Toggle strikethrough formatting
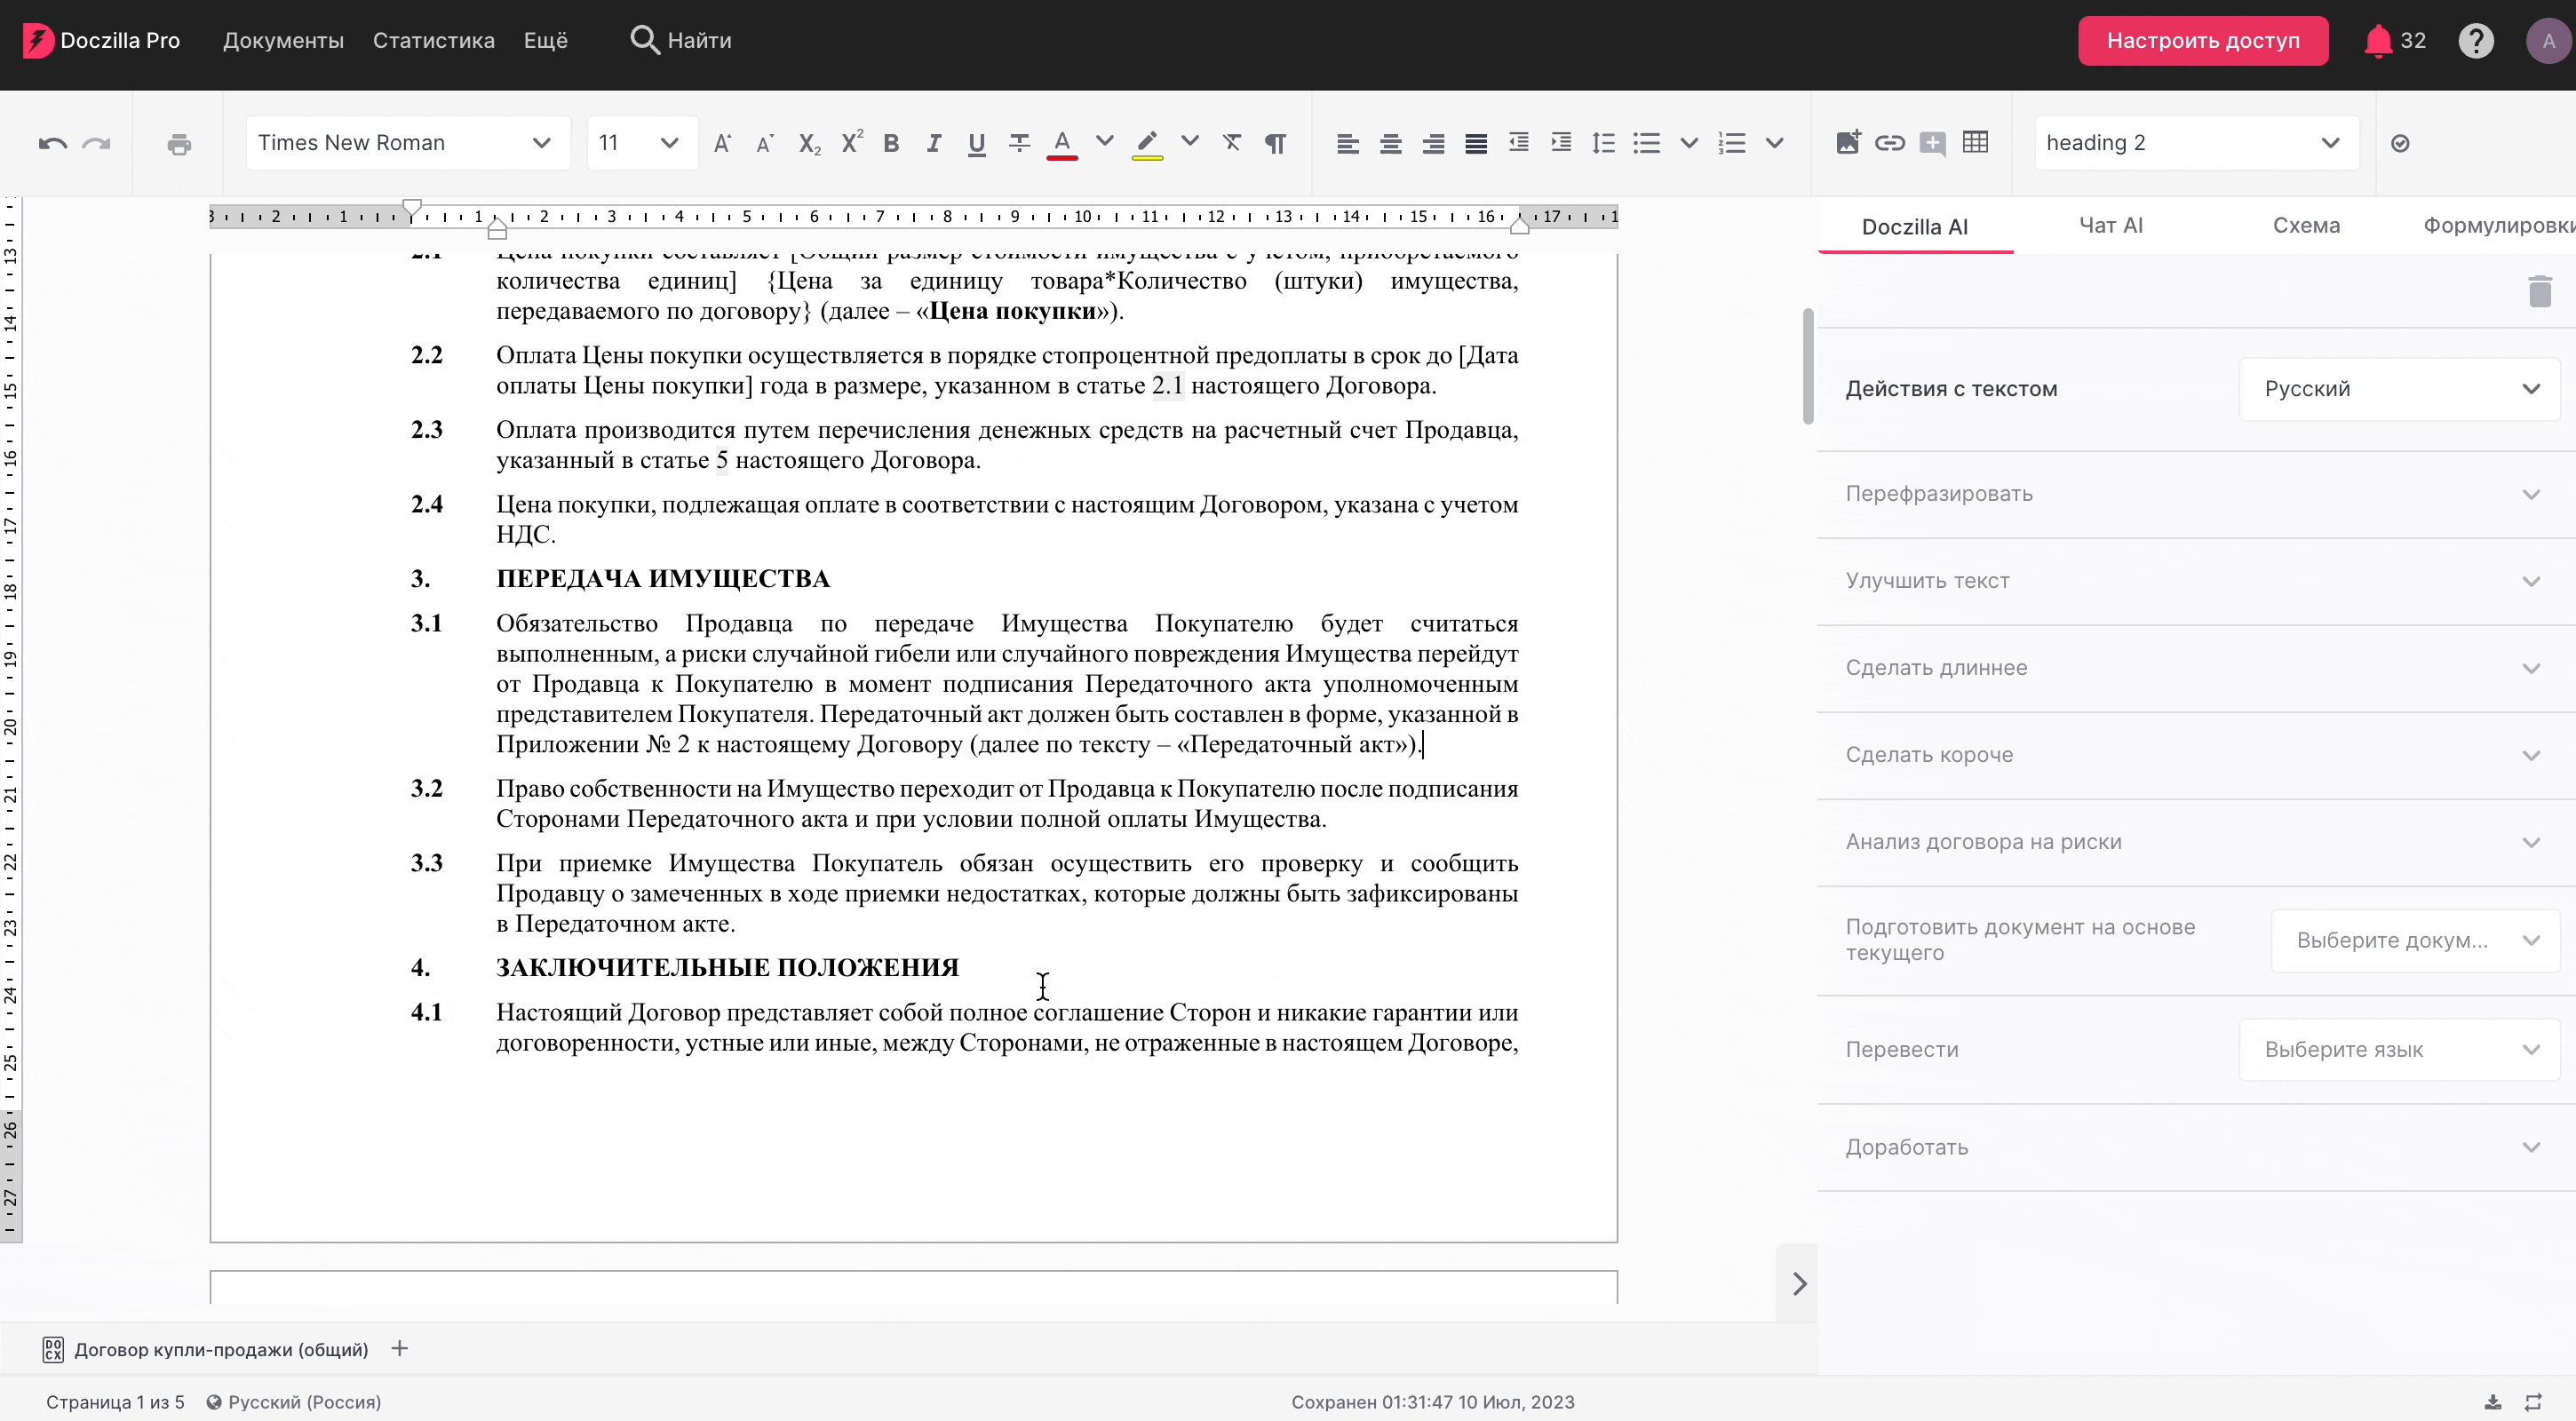 click(x=1019, y=143)
